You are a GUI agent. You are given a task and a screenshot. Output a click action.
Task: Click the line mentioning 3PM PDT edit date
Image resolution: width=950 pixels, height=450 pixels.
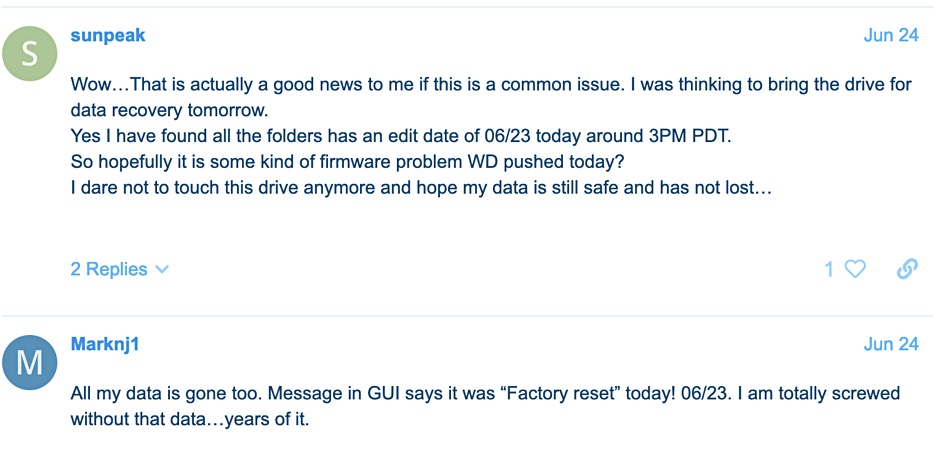tap(401, 136)
